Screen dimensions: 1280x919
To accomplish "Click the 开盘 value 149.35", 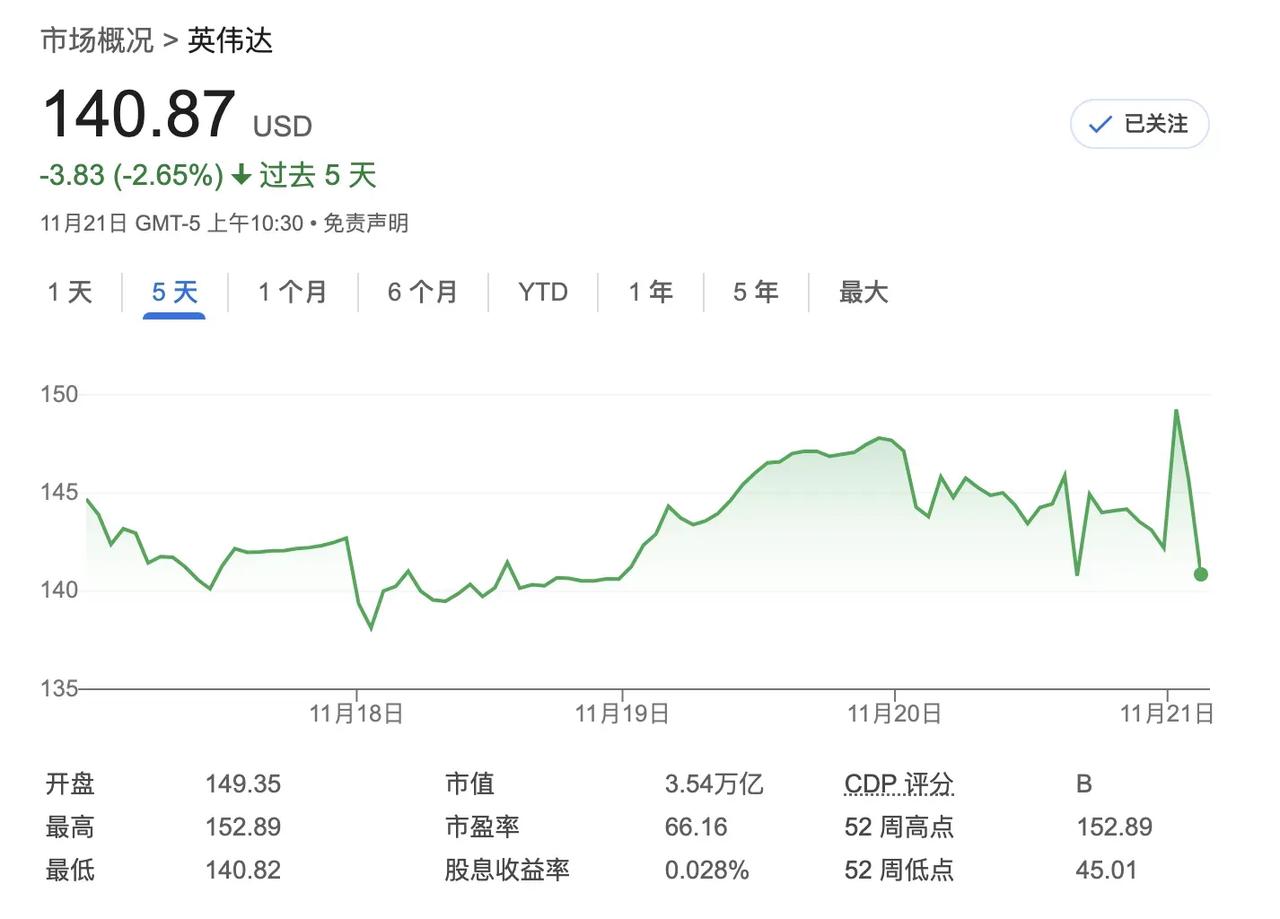I will 243,784.
